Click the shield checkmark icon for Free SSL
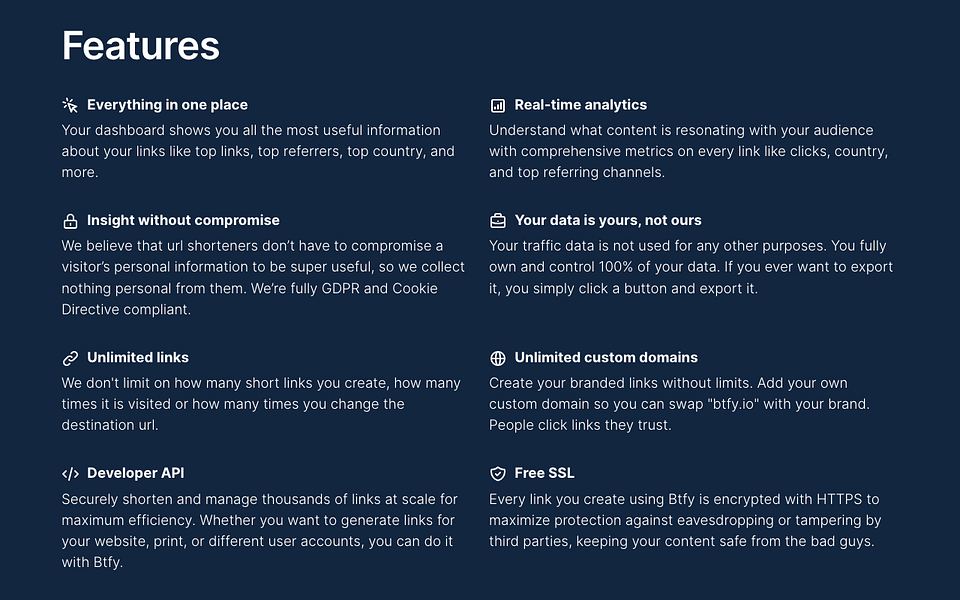Image resolution: width=960 pixels, height=600 pixels. [x=498, y=474]
